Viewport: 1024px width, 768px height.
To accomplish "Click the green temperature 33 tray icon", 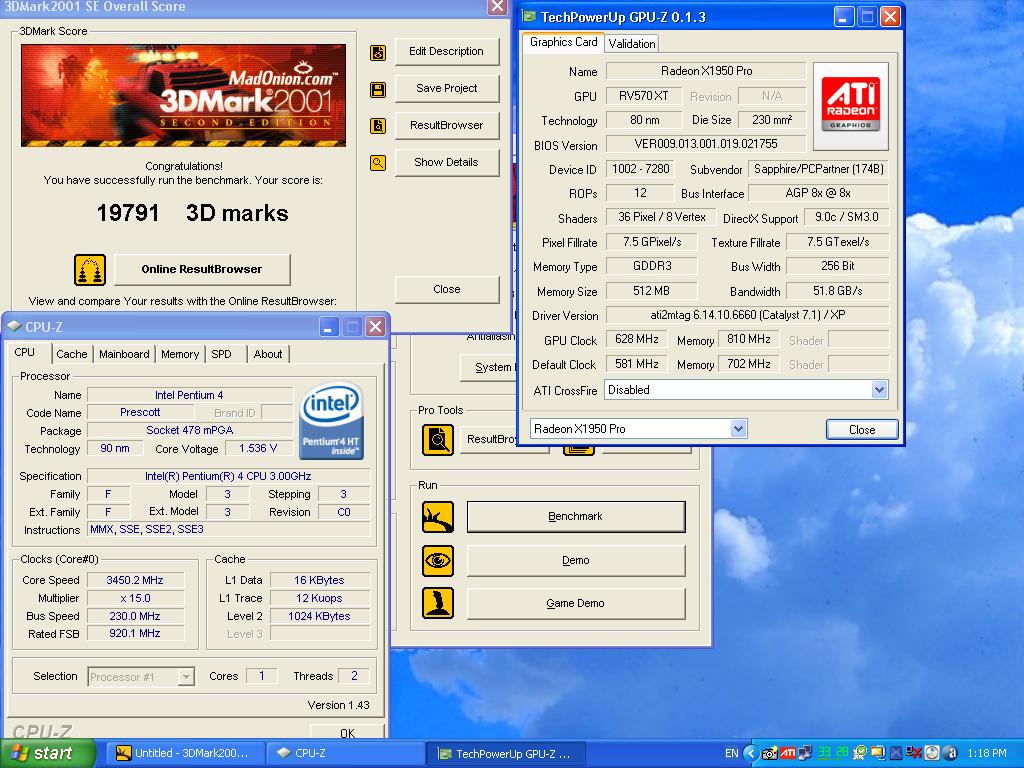I will (824, 753).
